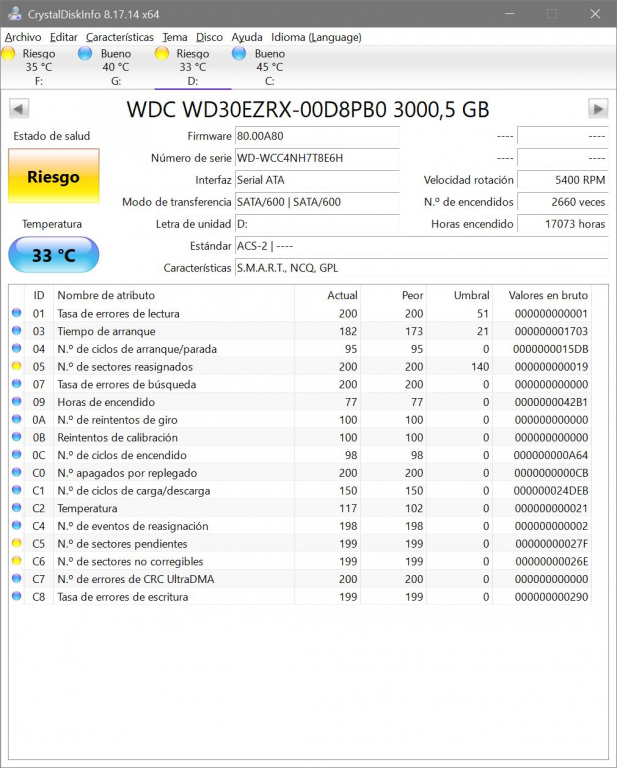Click the Valores en bruto column header
This screenshot has height=768, width=617.
coord(547,295)
